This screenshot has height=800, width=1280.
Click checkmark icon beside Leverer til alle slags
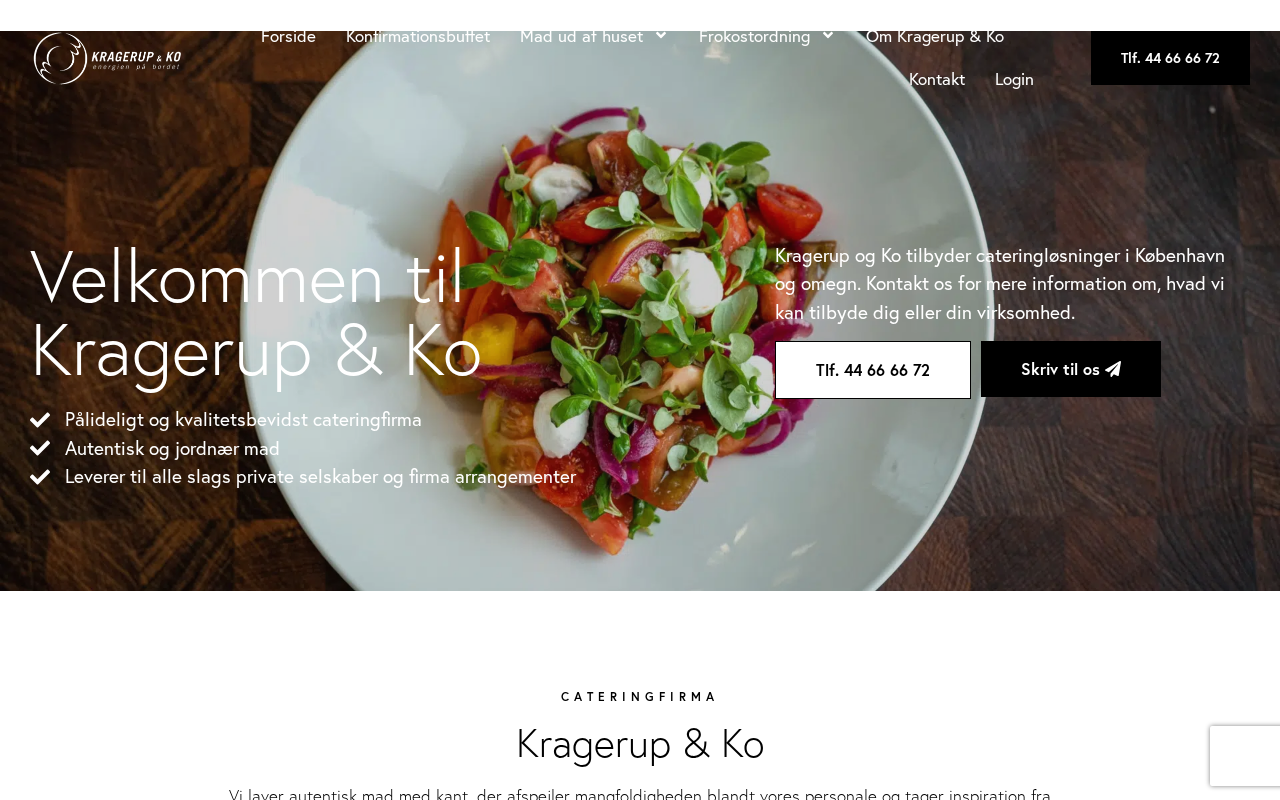[40, 477]
